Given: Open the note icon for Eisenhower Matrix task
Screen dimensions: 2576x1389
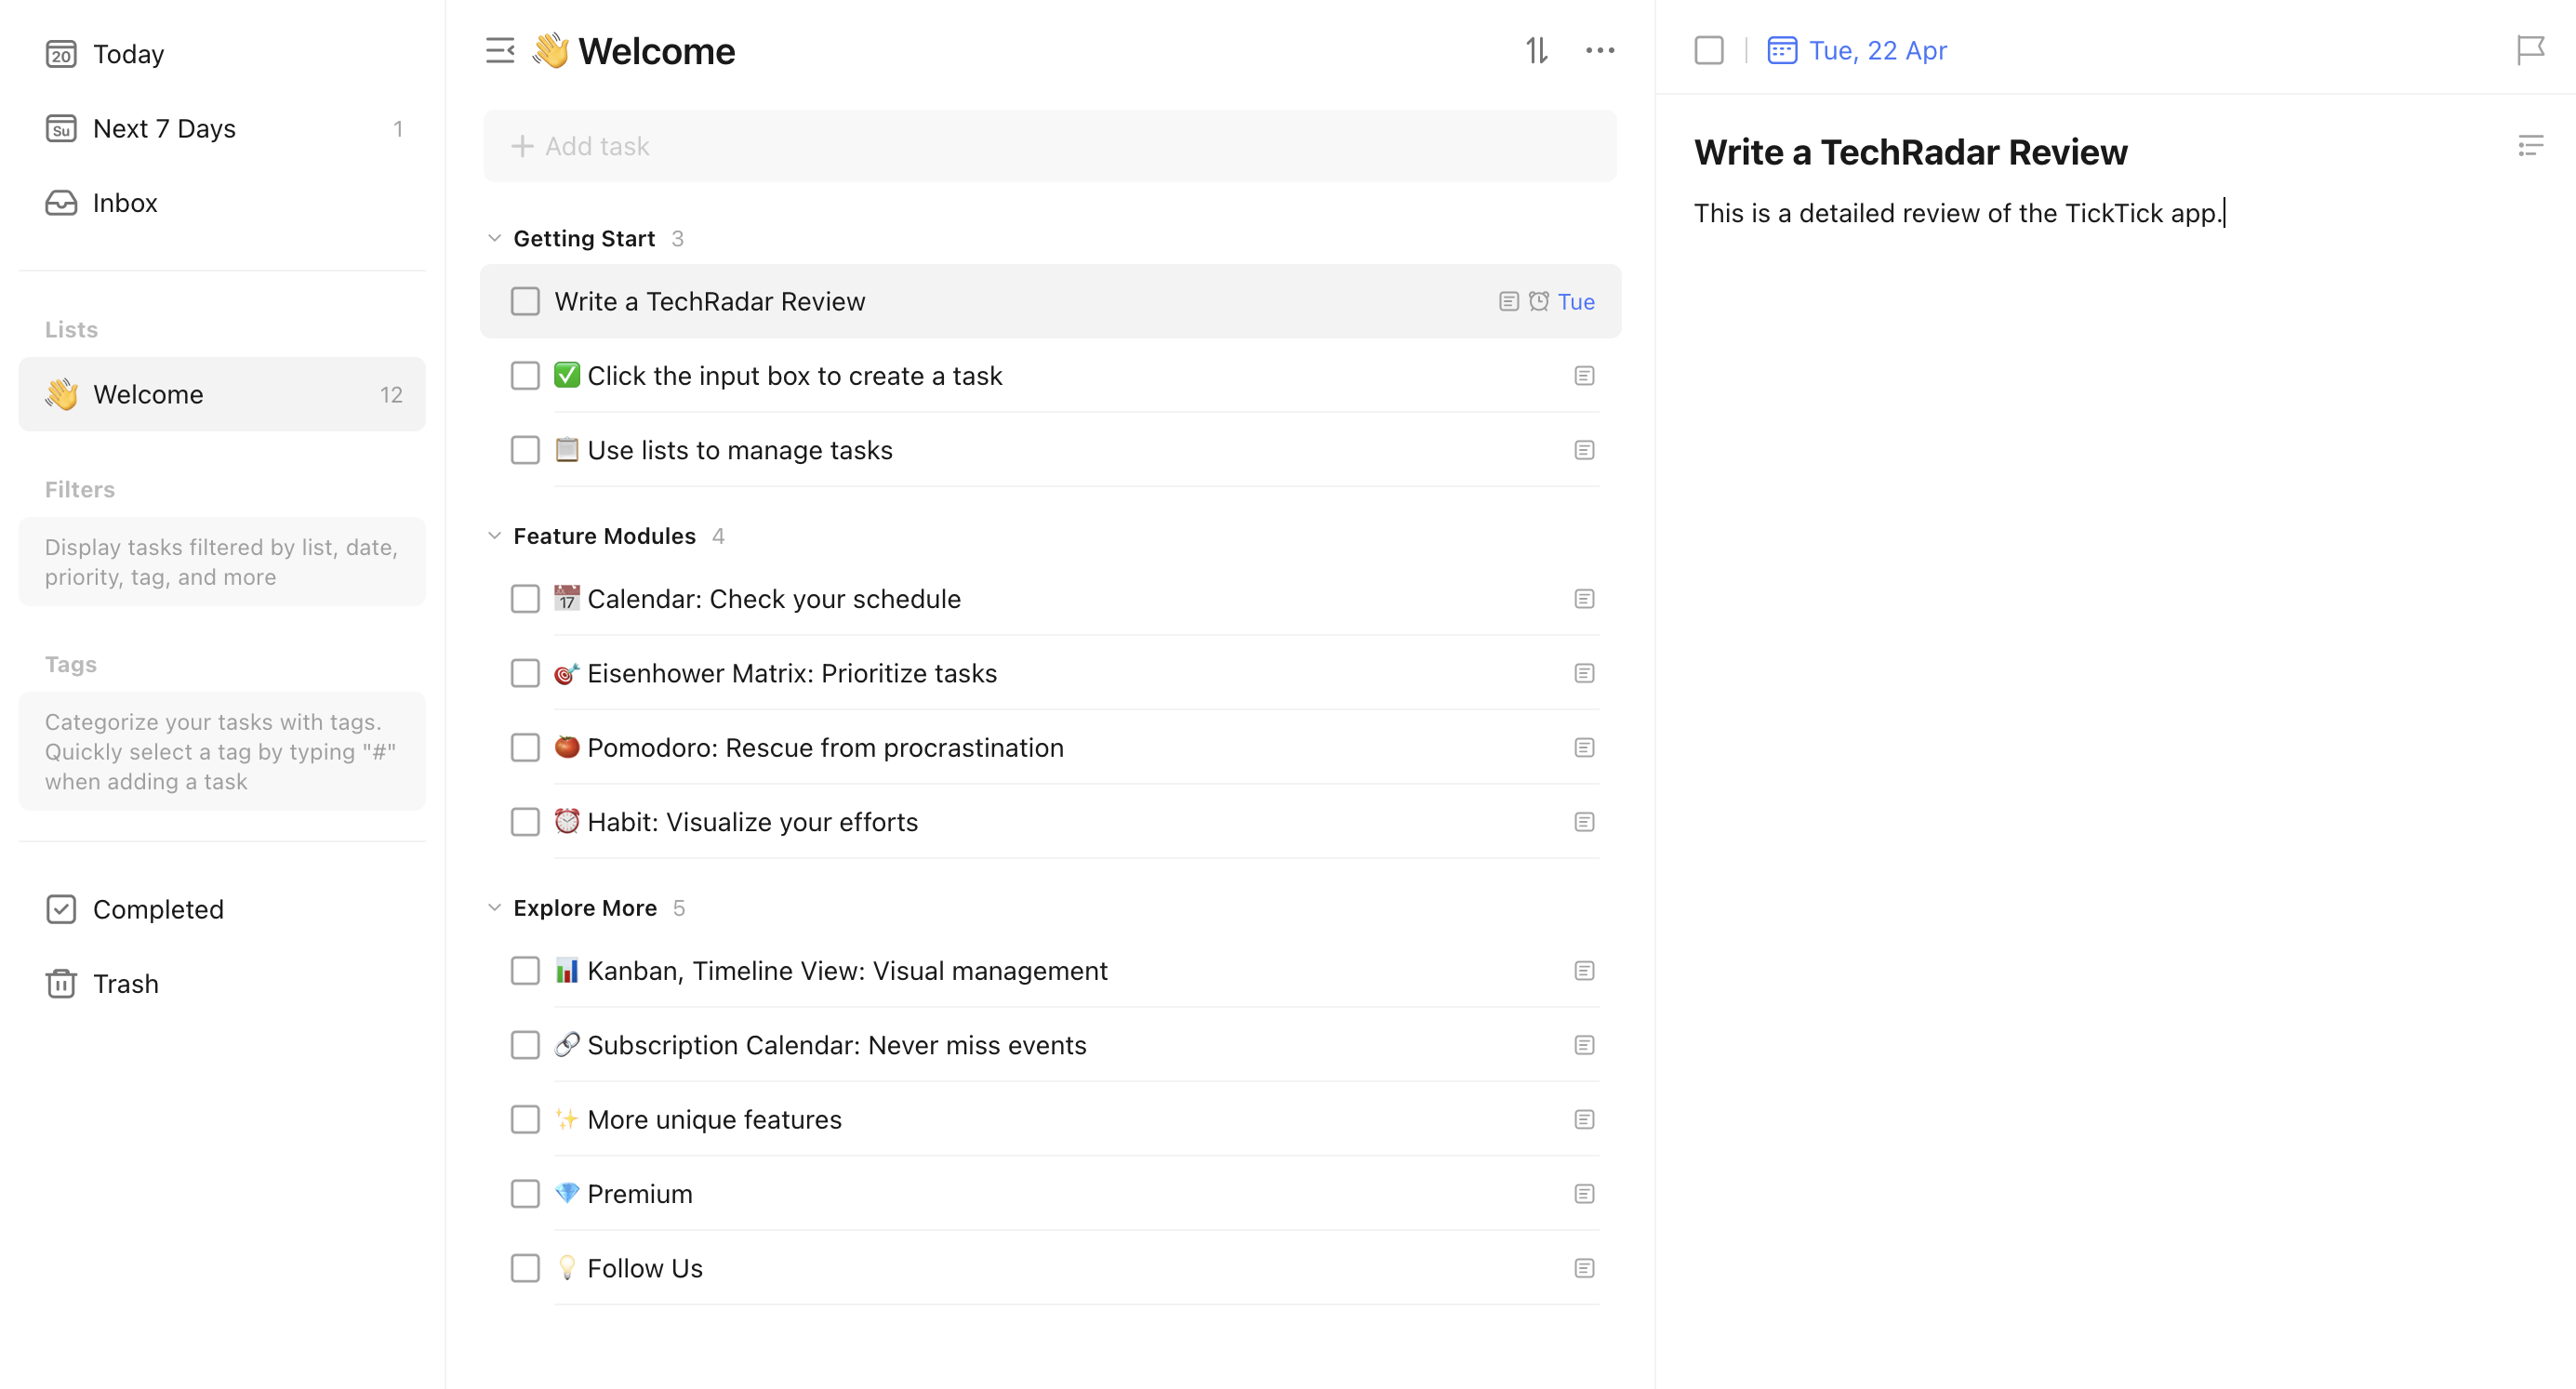Looking at the screenshot, I should tap(1583, 673).
